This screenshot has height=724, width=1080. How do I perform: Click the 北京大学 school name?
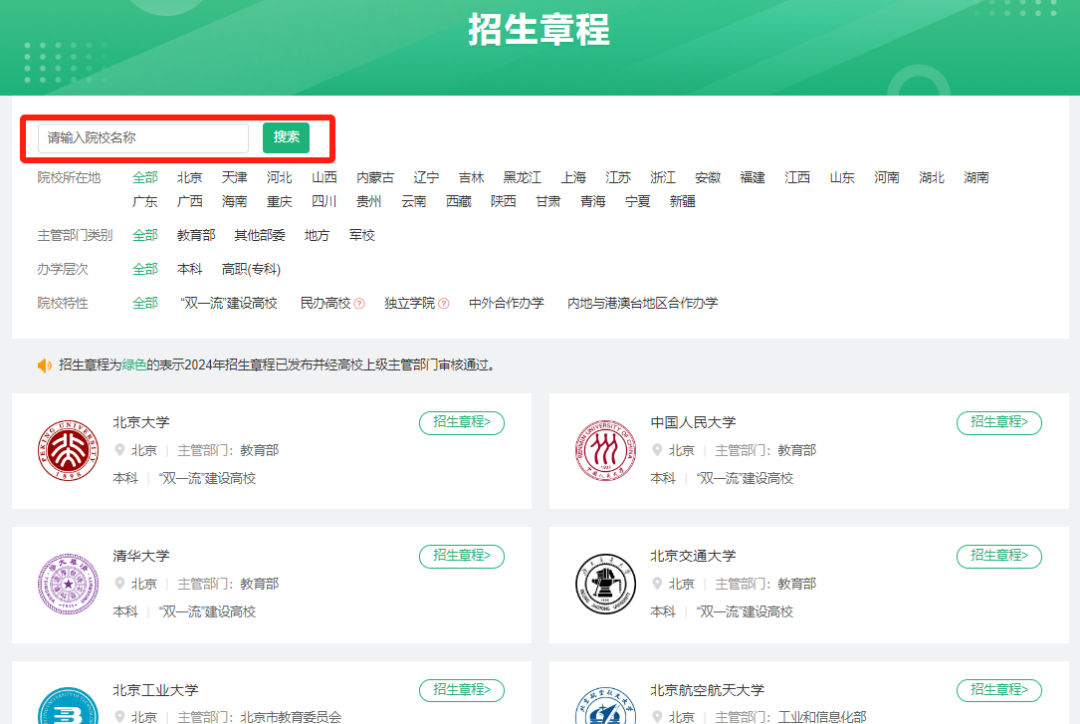click(x=141, y=422)
